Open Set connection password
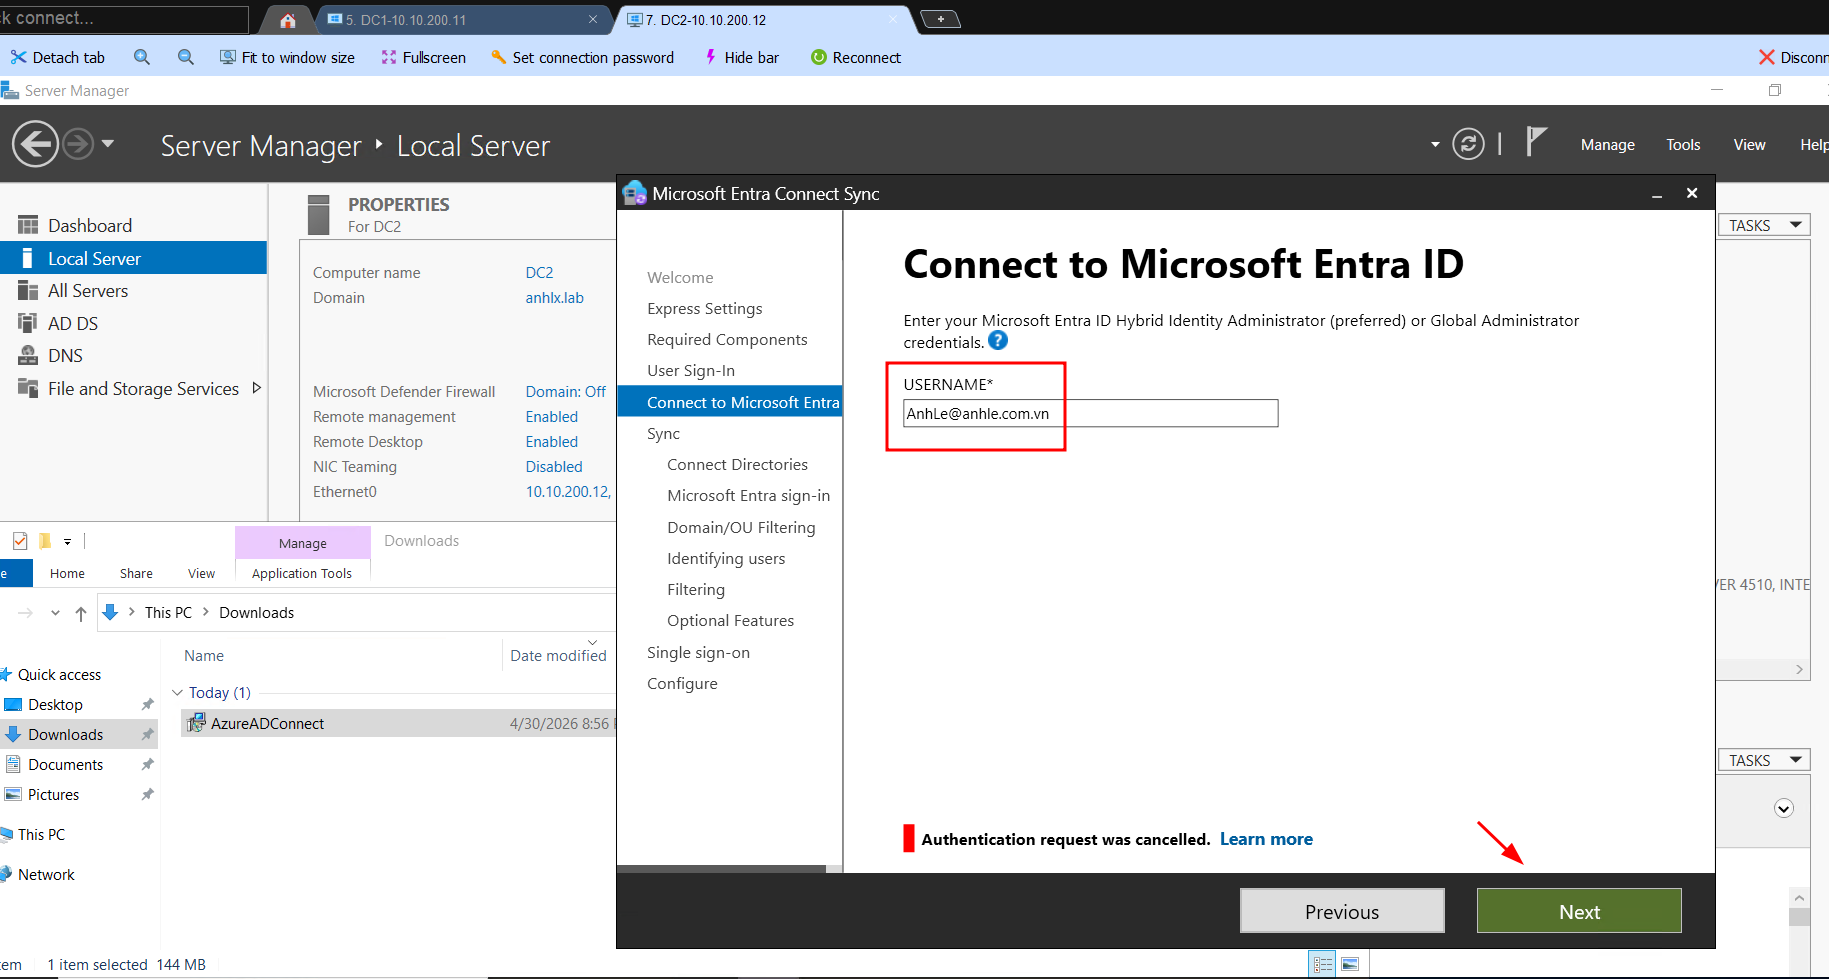1829x979 pixels. (582, 58)
